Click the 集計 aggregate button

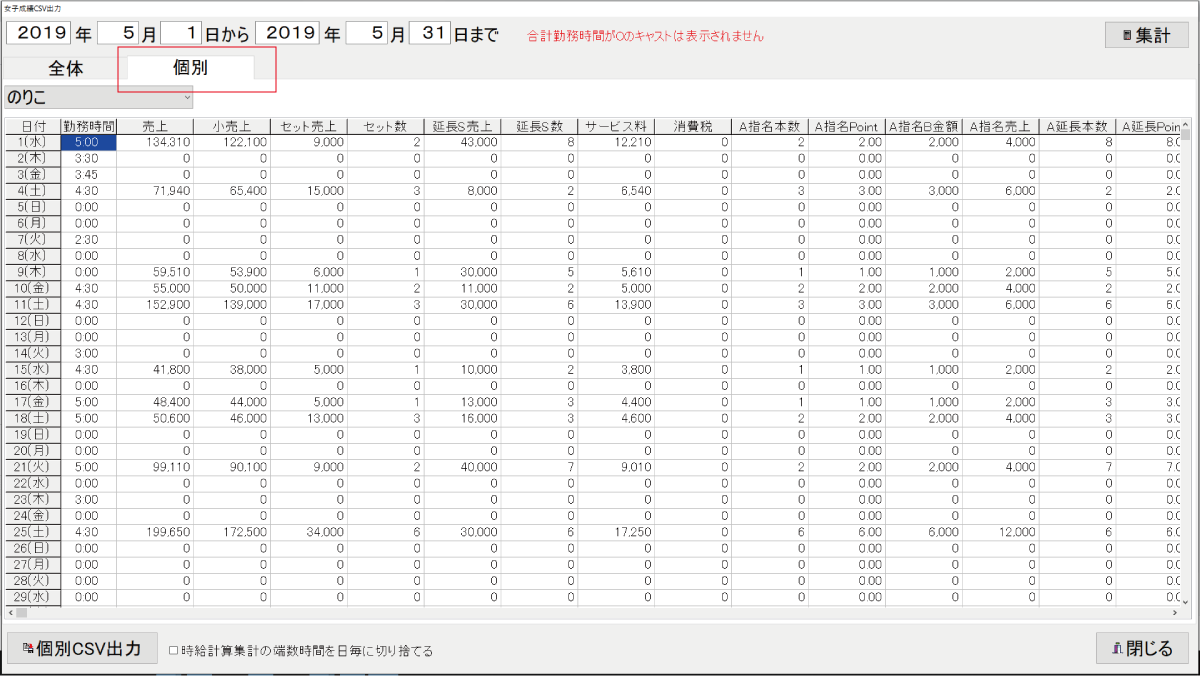1146,35
